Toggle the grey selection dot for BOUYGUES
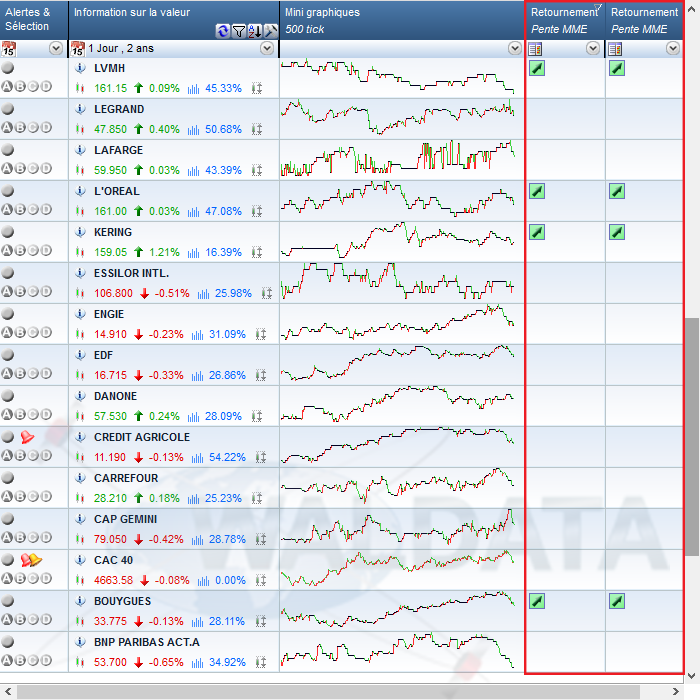Image resolution: width=700 pixels, height=700 pixels. click(x=8, y=600)
